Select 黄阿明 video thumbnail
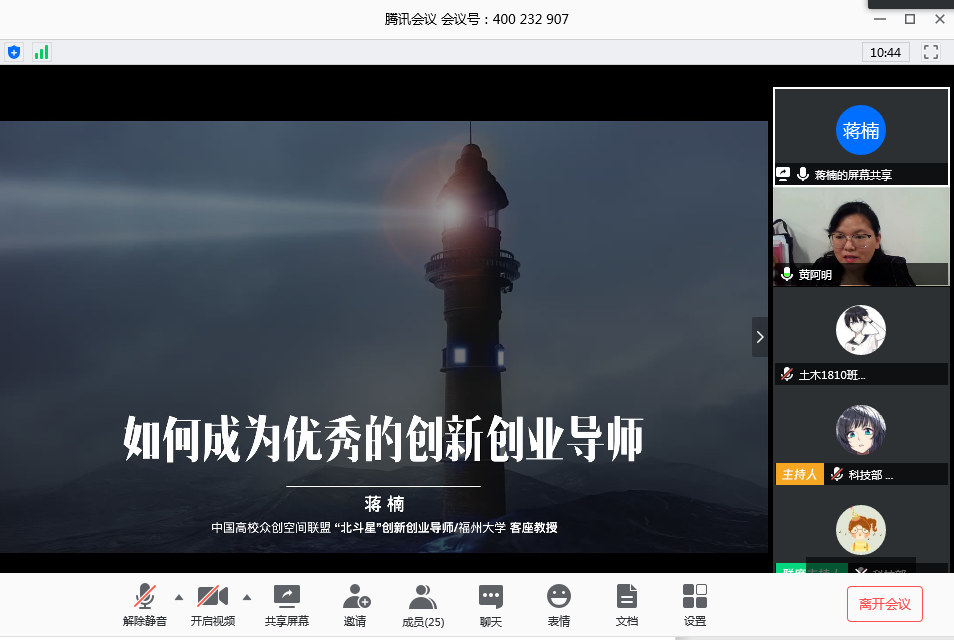The width and height of the screenshot is (954, 640). pos(860,237)
